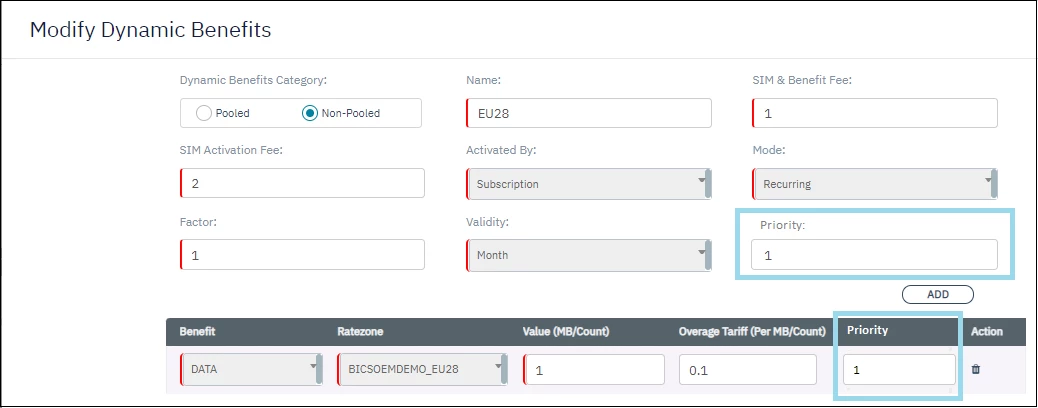
Task: Click the Benefit column header
Action: point(199,331)
